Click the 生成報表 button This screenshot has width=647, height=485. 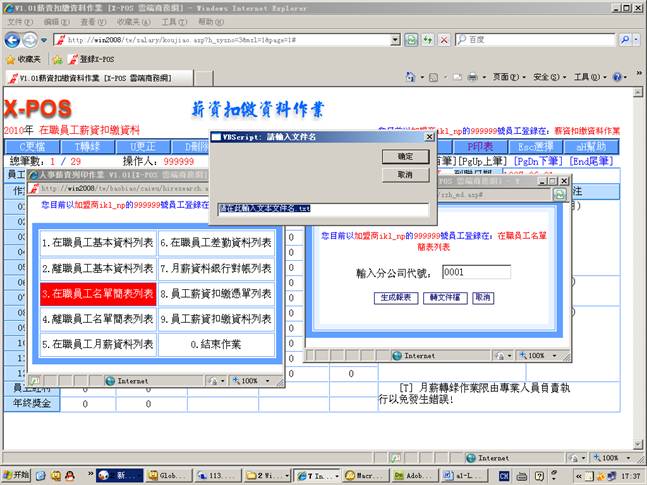395,298
